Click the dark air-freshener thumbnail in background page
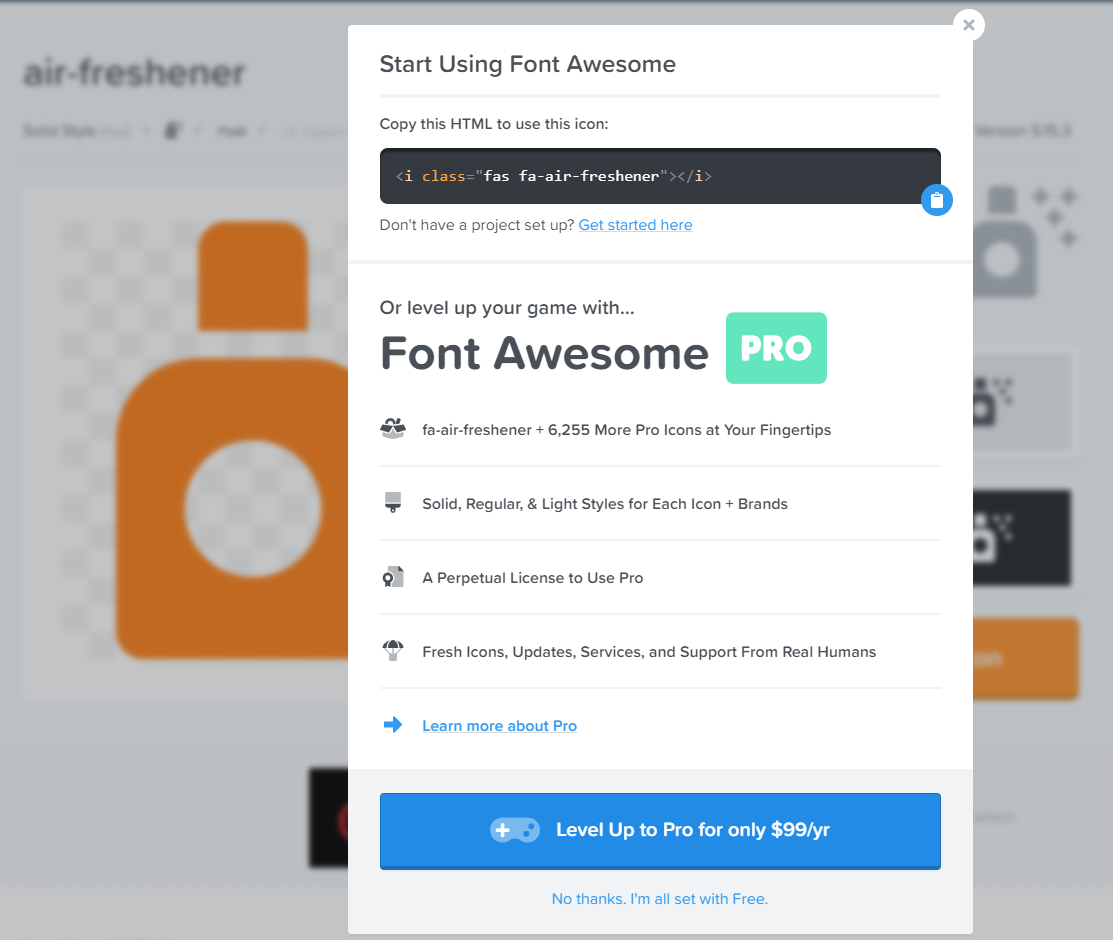Screen dimensions: 1113x940 tap(1021, 537)
